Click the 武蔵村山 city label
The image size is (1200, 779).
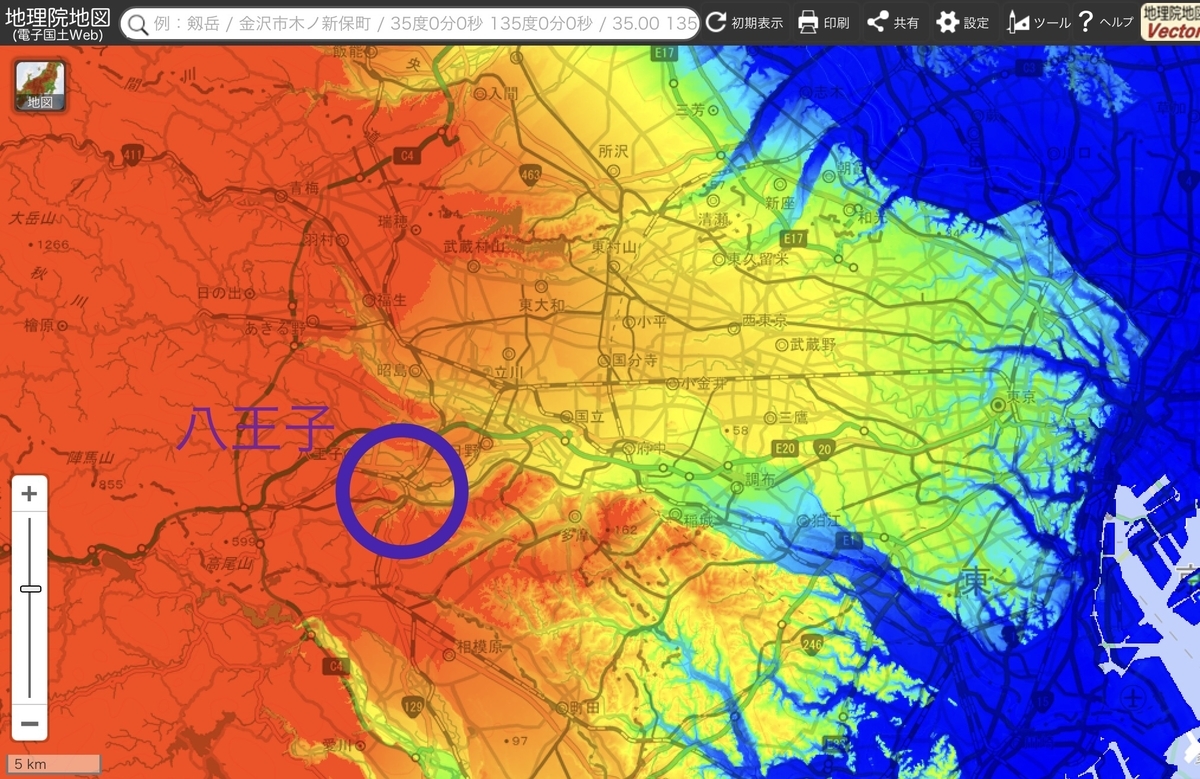click(475, 246)
